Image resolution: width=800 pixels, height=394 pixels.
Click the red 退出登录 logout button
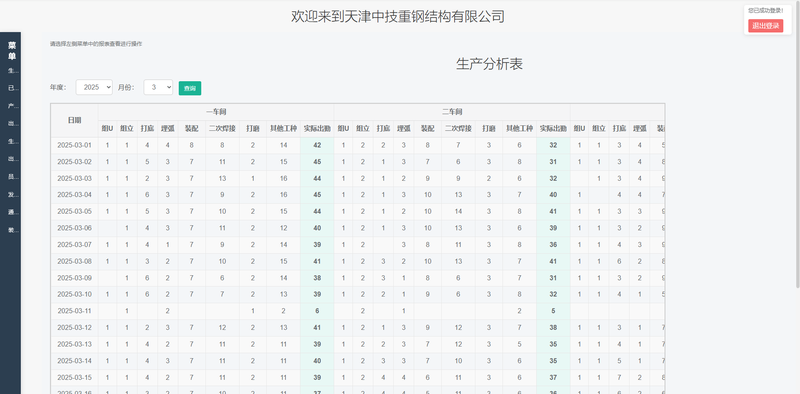(765, 26)
